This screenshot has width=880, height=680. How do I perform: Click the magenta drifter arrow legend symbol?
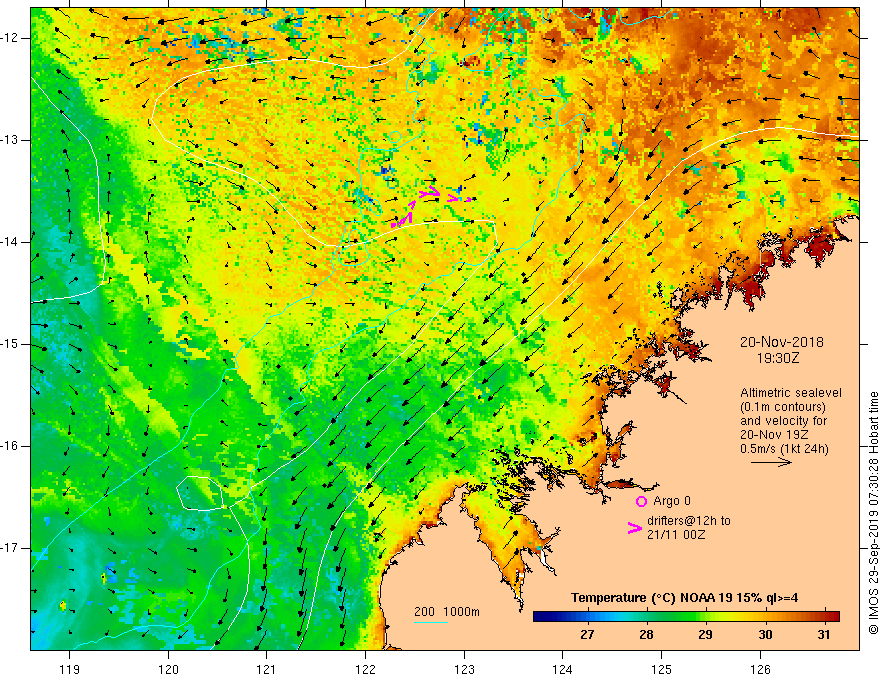coord(634,528)
